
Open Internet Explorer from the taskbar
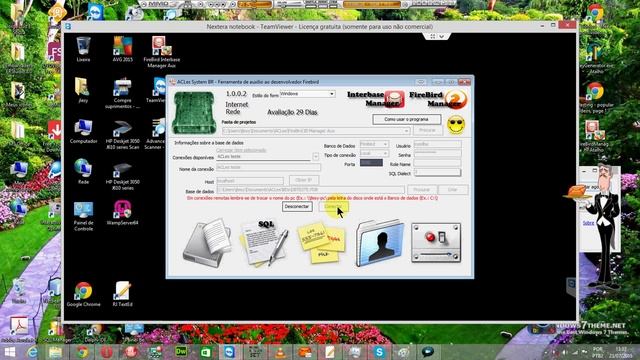click(x=33, y=352)
